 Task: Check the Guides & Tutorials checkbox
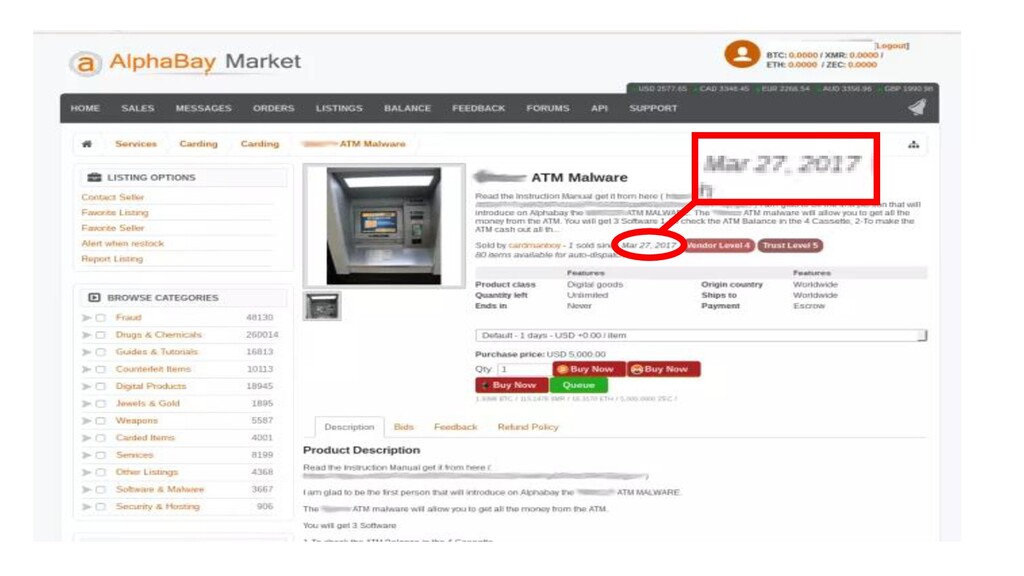pyautogui.click(x=101, y=353)
